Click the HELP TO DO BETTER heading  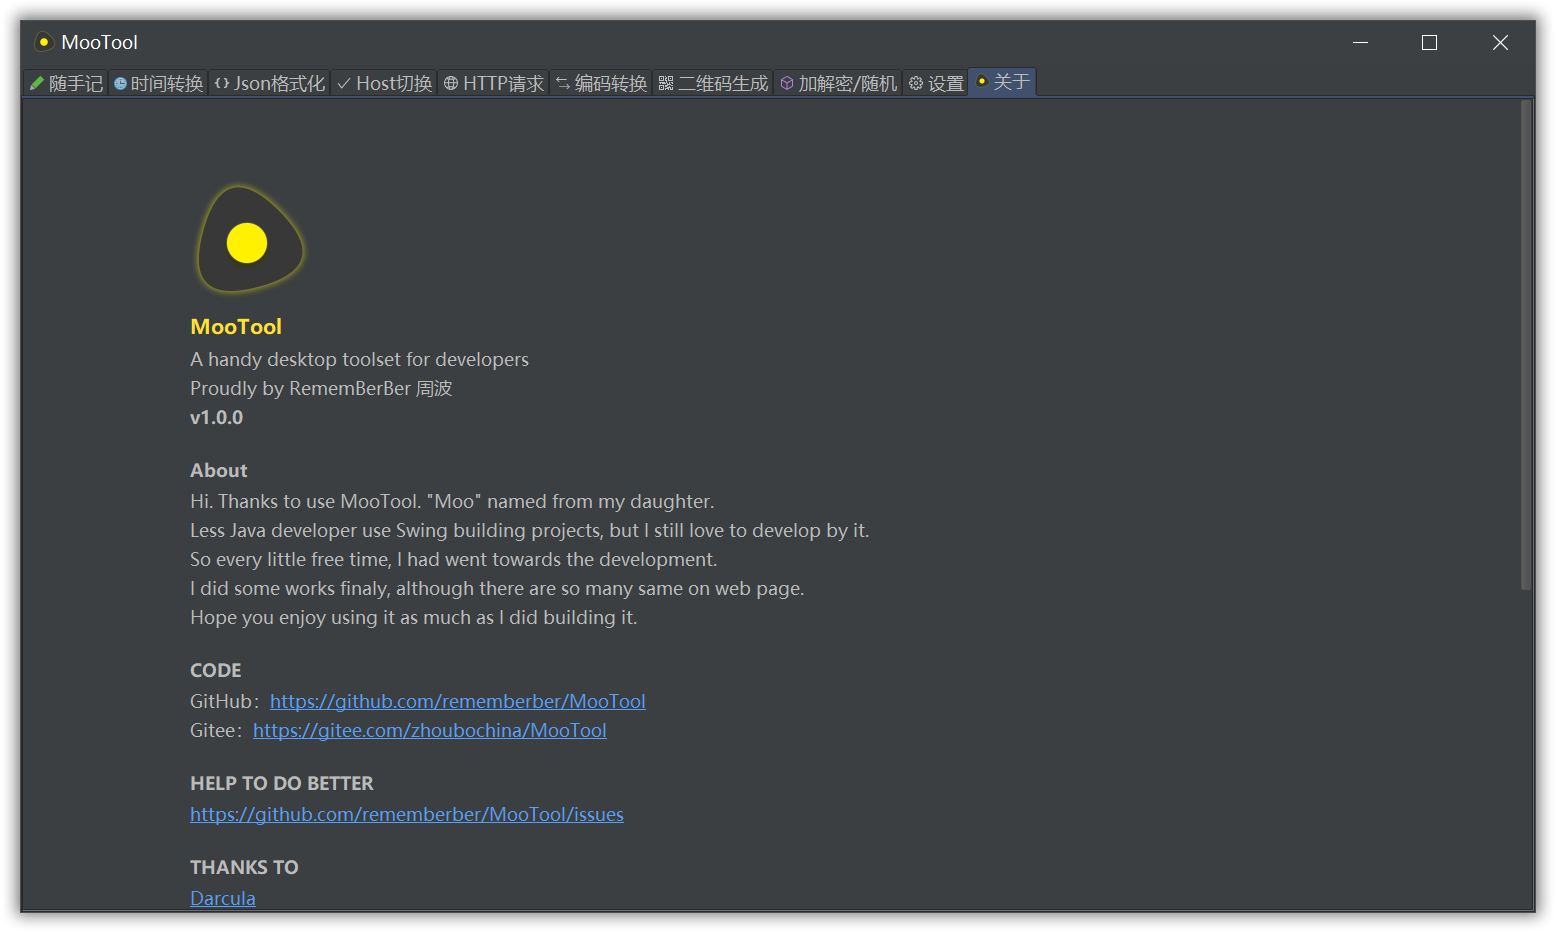point(282,783)
